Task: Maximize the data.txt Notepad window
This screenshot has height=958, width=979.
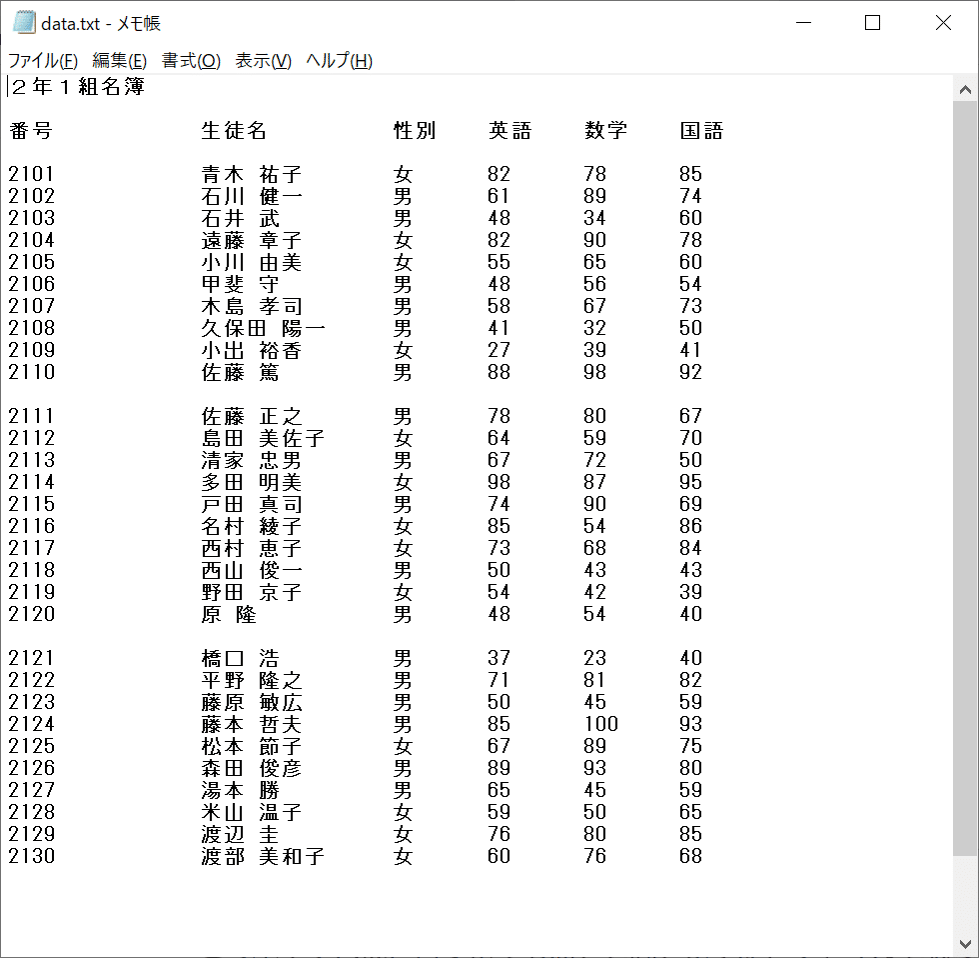Action: pos(872,21)
